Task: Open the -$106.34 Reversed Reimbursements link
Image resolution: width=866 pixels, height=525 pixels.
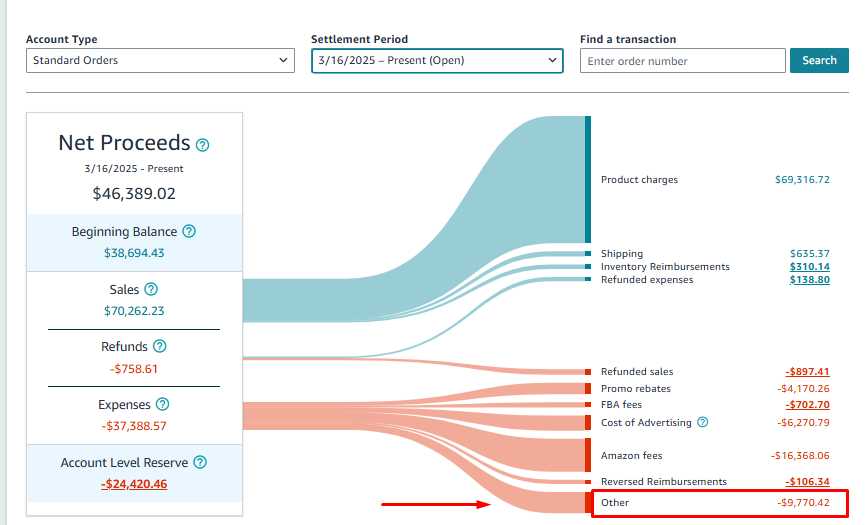Action: point(807,481)
